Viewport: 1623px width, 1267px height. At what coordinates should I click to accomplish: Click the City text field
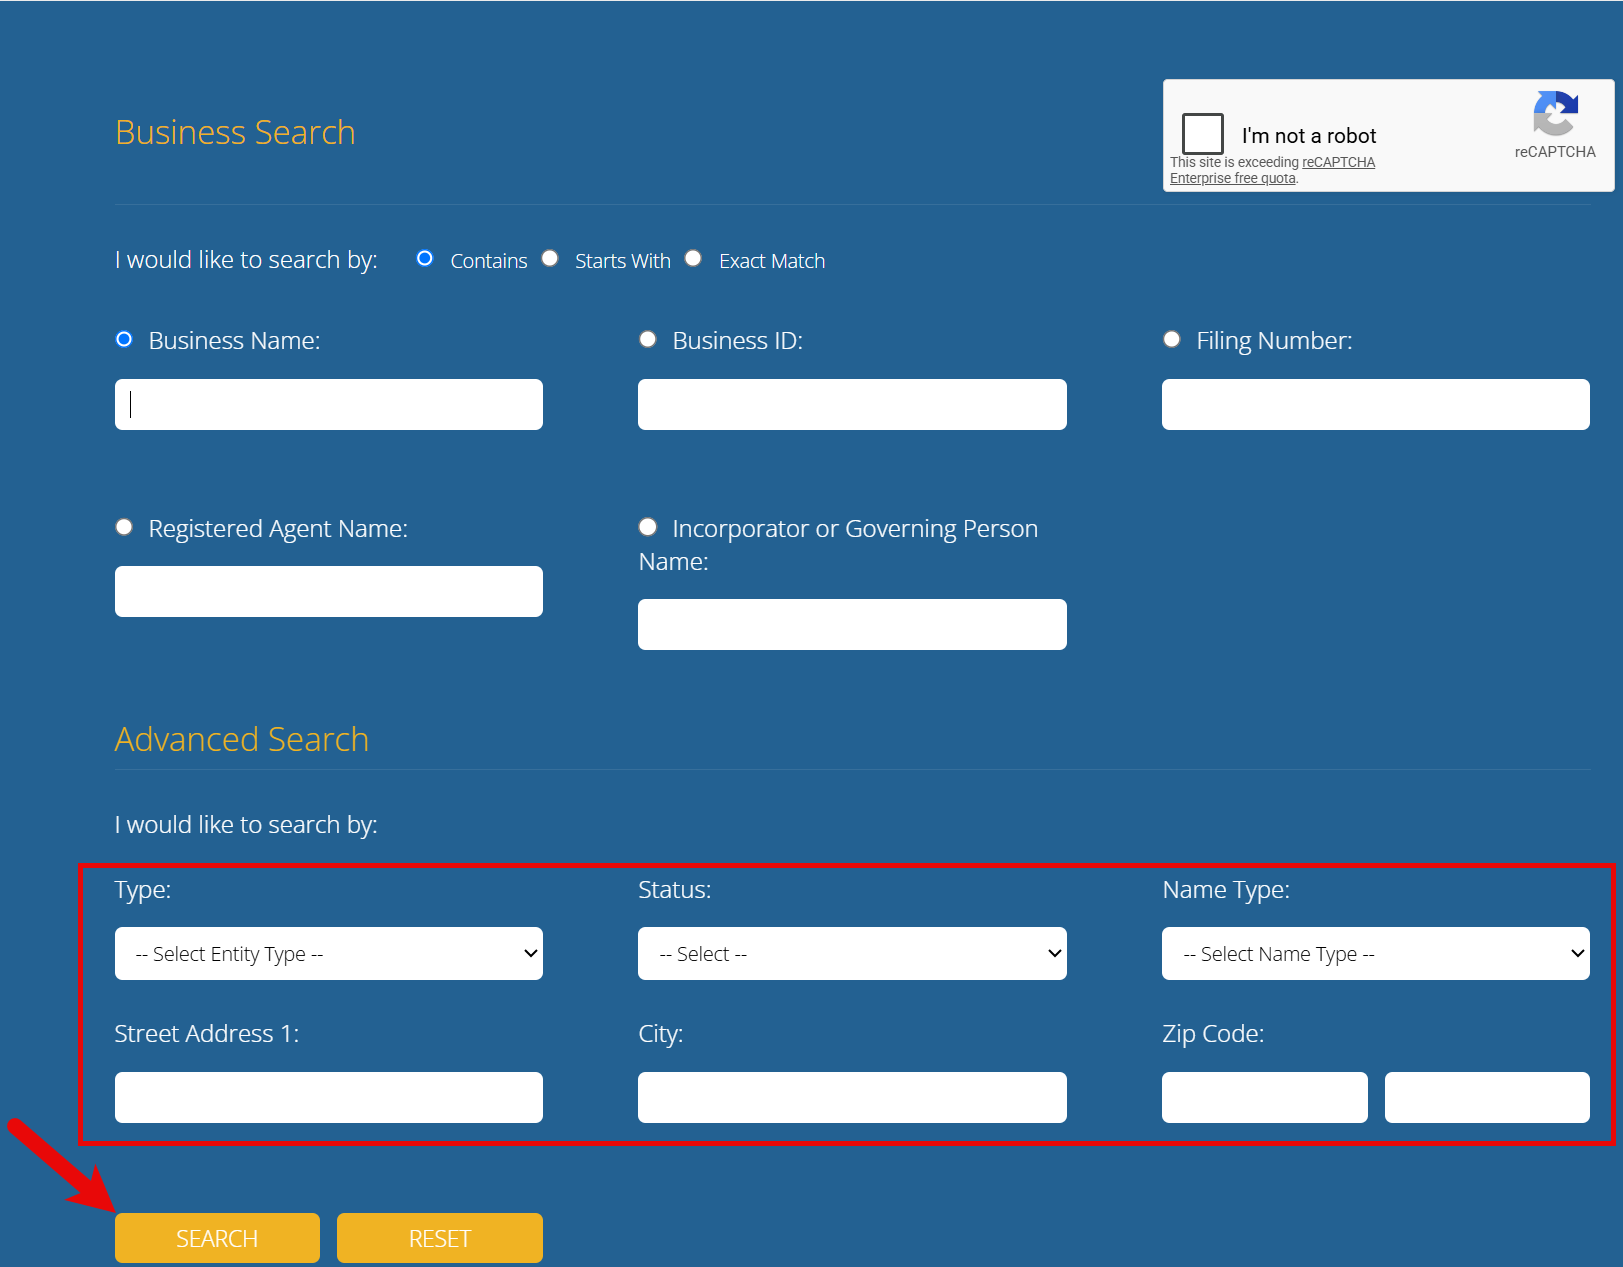(852, 1098)
